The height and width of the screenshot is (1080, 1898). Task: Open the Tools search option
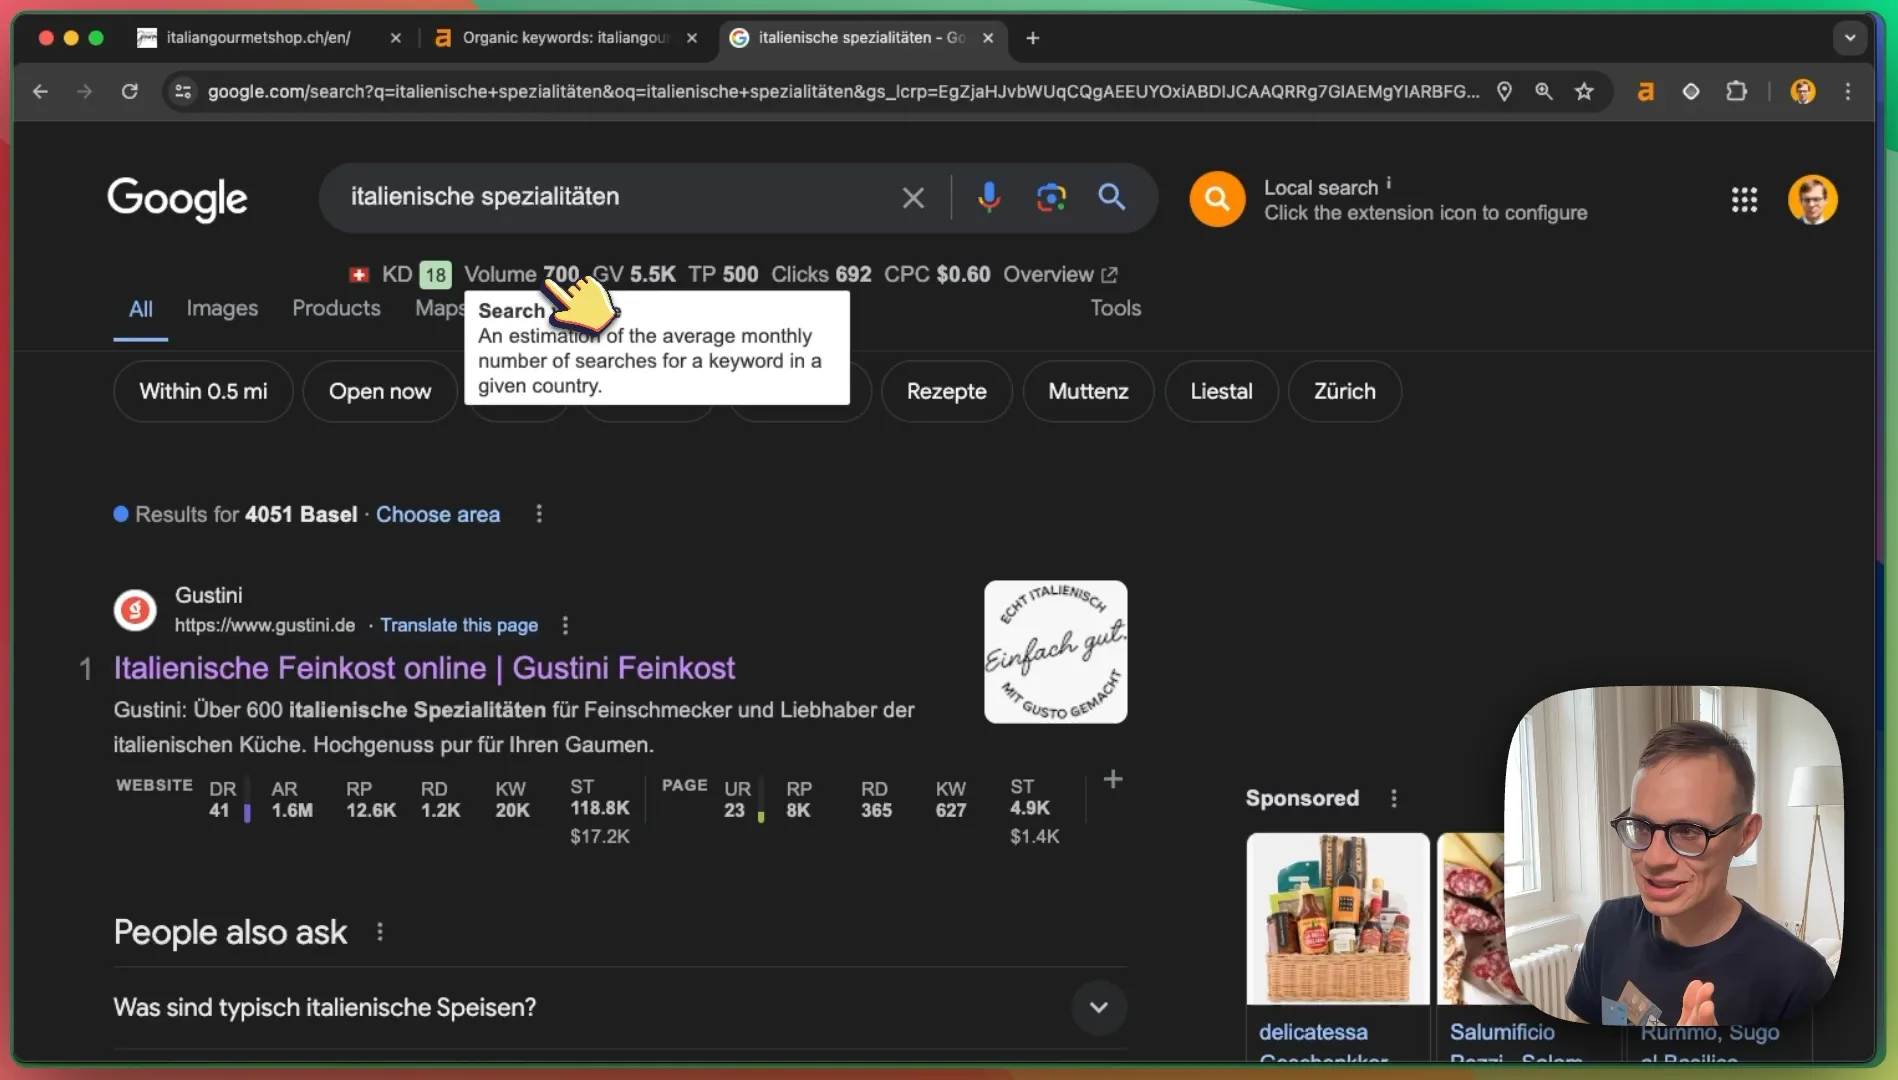tap(1115, 308)
